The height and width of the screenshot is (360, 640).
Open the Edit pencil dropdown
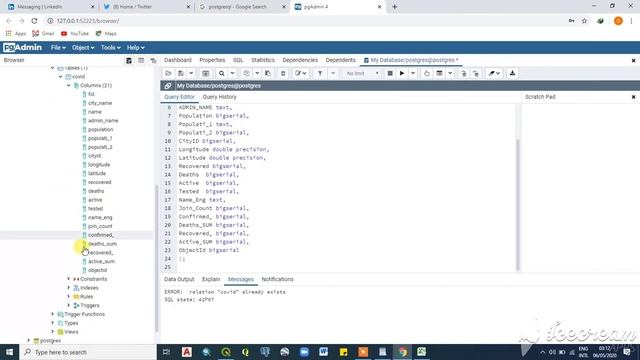click(301, 73)
